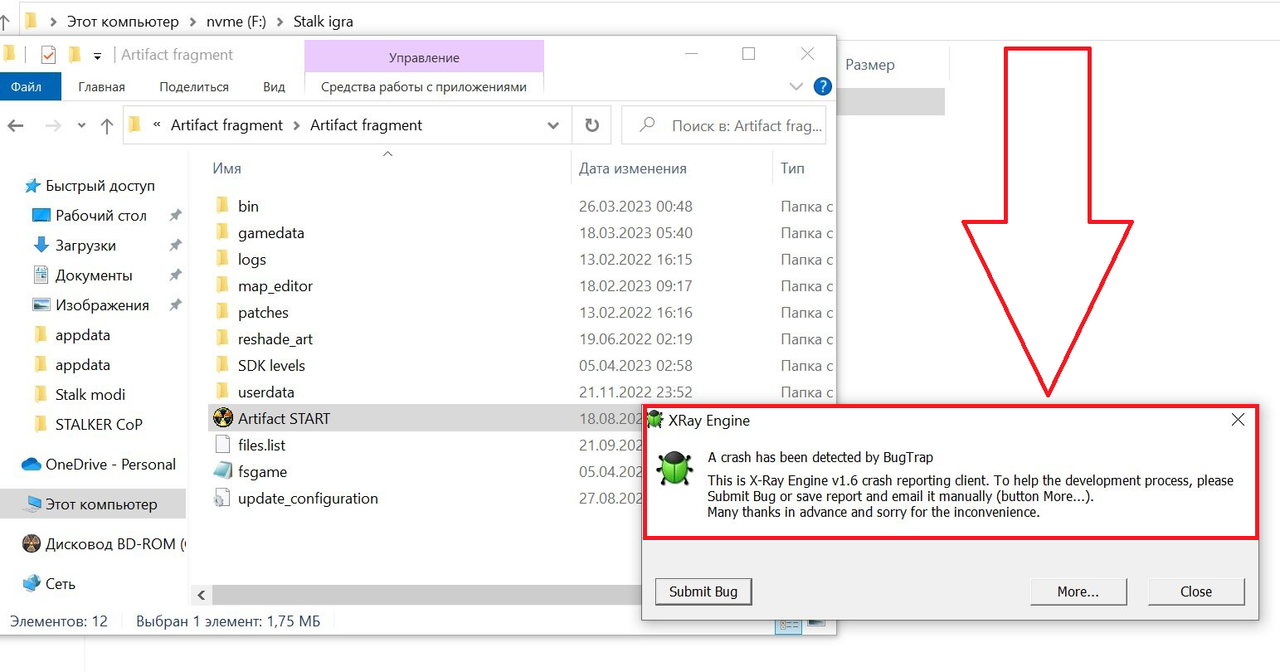Screen dimensions: 1280x672
Task: Switch to the Поделиться ribbon tab
Action: 194,87
